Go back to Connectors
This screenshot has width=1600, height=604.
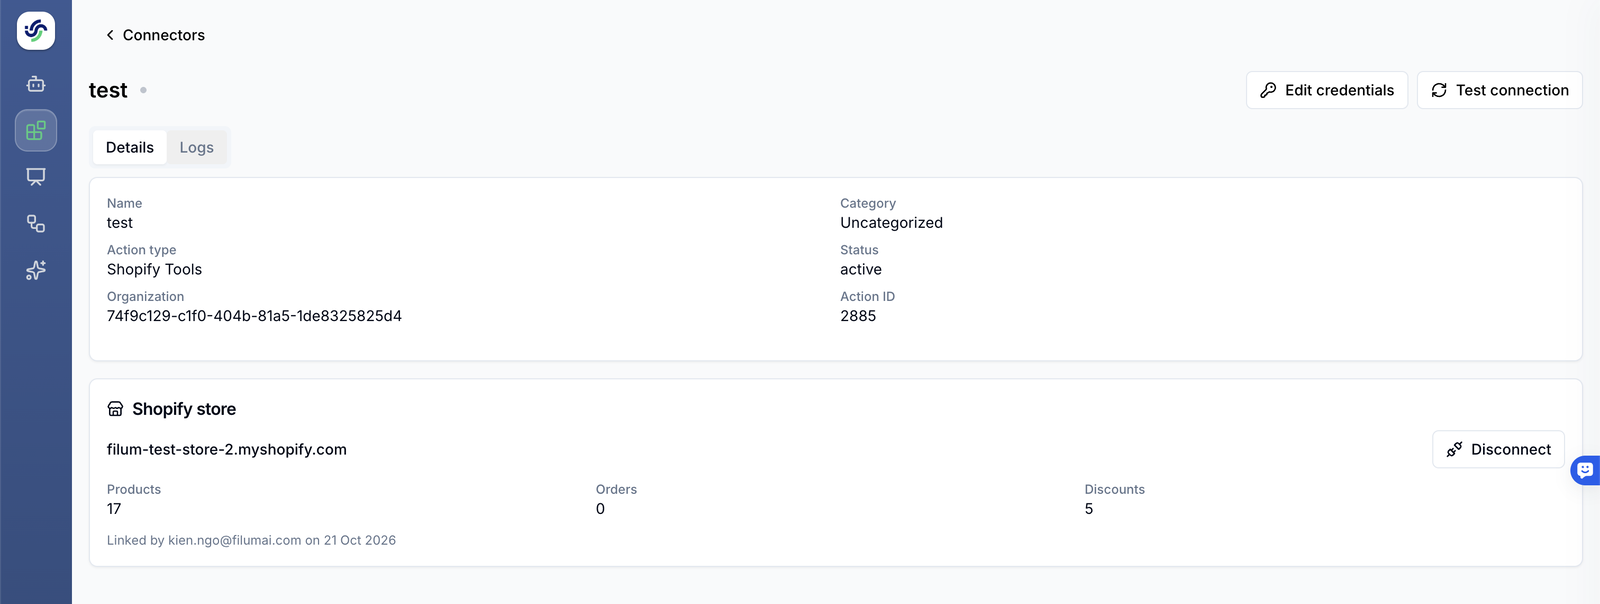pos(164,35)
